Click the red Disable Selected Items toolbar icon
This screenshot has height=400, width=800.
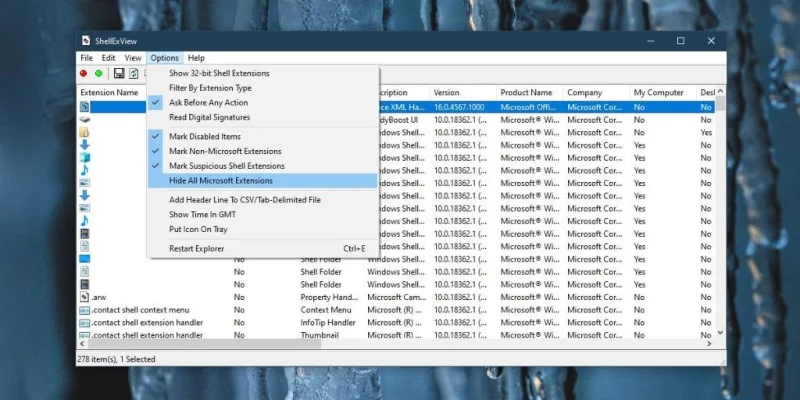pos(84,73)
